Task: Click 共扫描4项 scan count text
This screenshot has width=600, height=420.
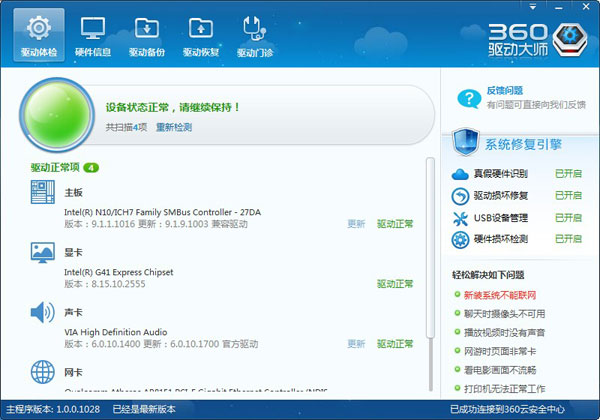Action: [126, 127]
